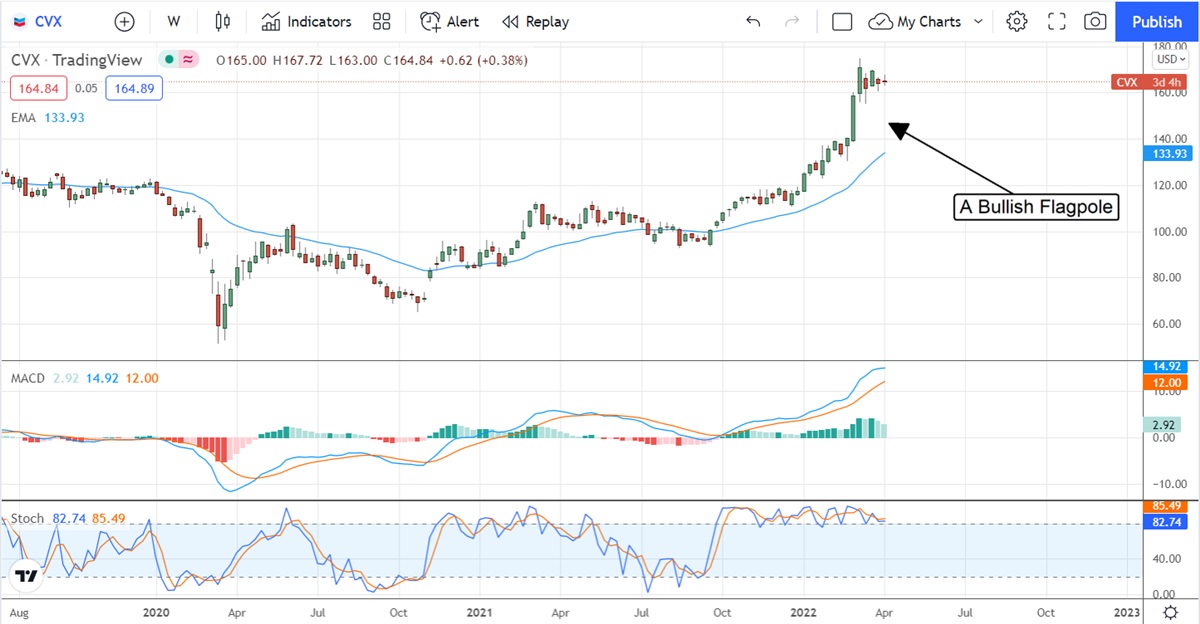
Task: Toggle the green market status indicator
Action: [x=170, y=60]
